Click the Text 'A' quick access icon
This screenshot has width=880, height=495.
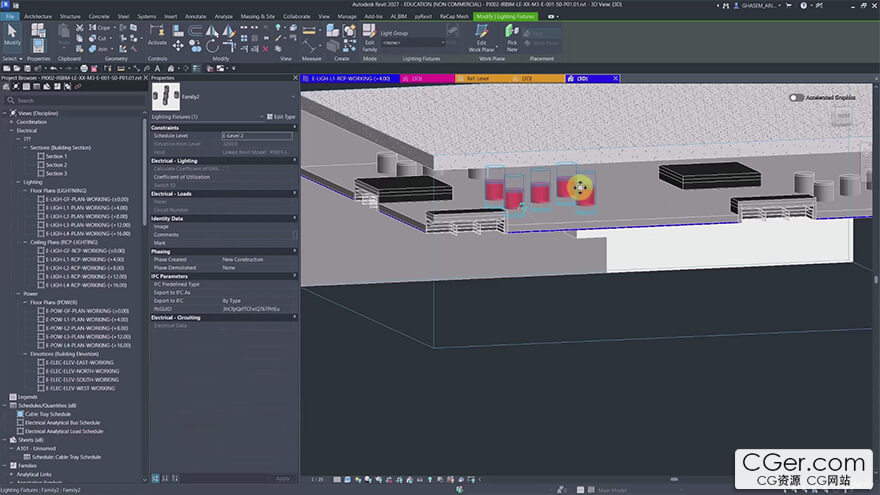coord(157,68)
